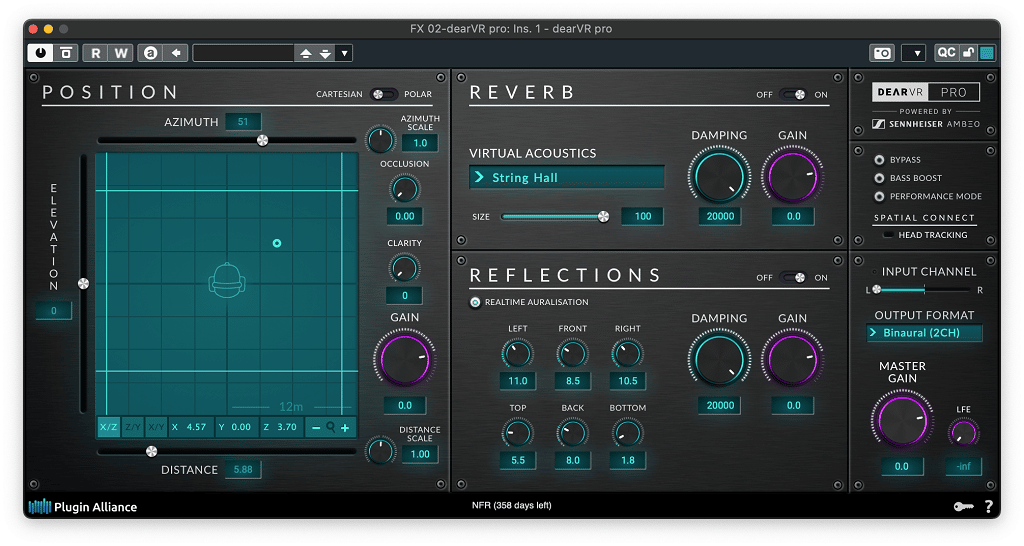This screenshot has height=546, width=1024.
Task: Click the A/B compare settings icon
Action: [x=150, y=53]
